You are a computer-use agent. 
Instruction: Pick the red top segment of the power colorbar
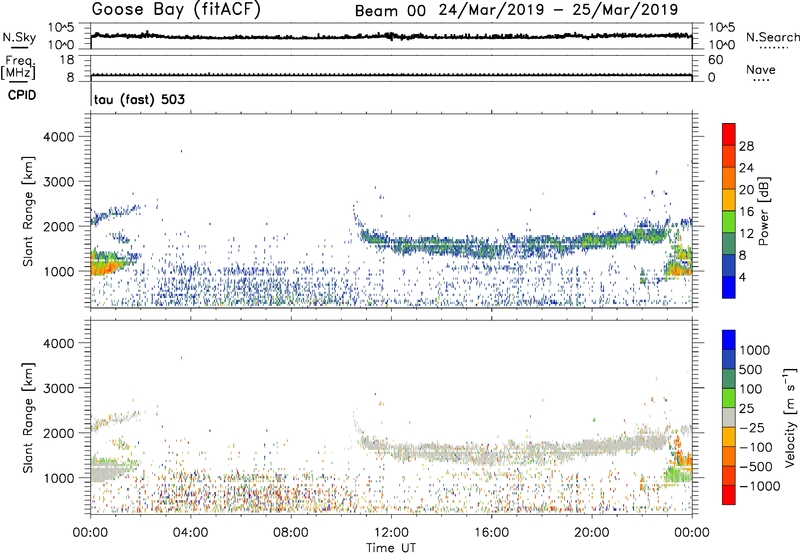point(729,134)
